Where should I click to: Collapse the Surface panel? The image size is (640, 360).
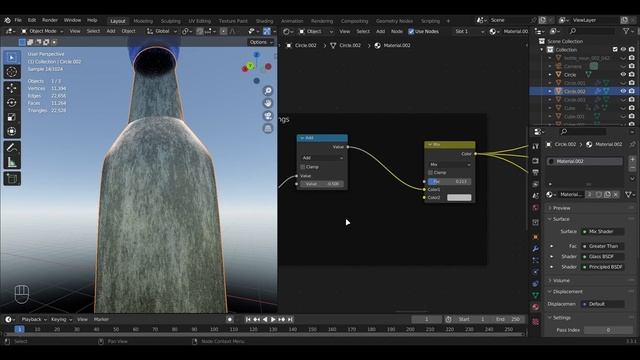pos(561,219)
